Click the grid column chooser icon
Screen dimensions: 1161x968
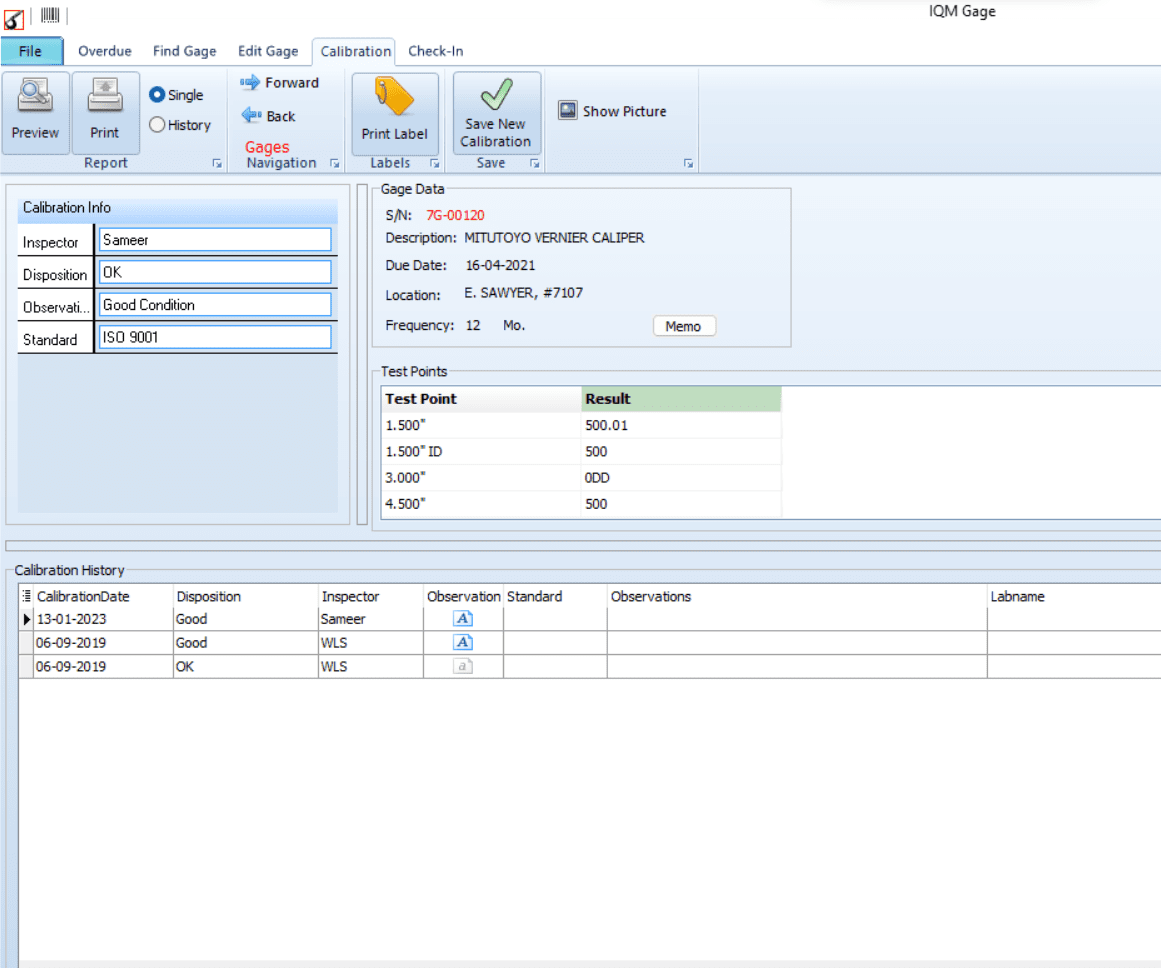pos(27,595)
